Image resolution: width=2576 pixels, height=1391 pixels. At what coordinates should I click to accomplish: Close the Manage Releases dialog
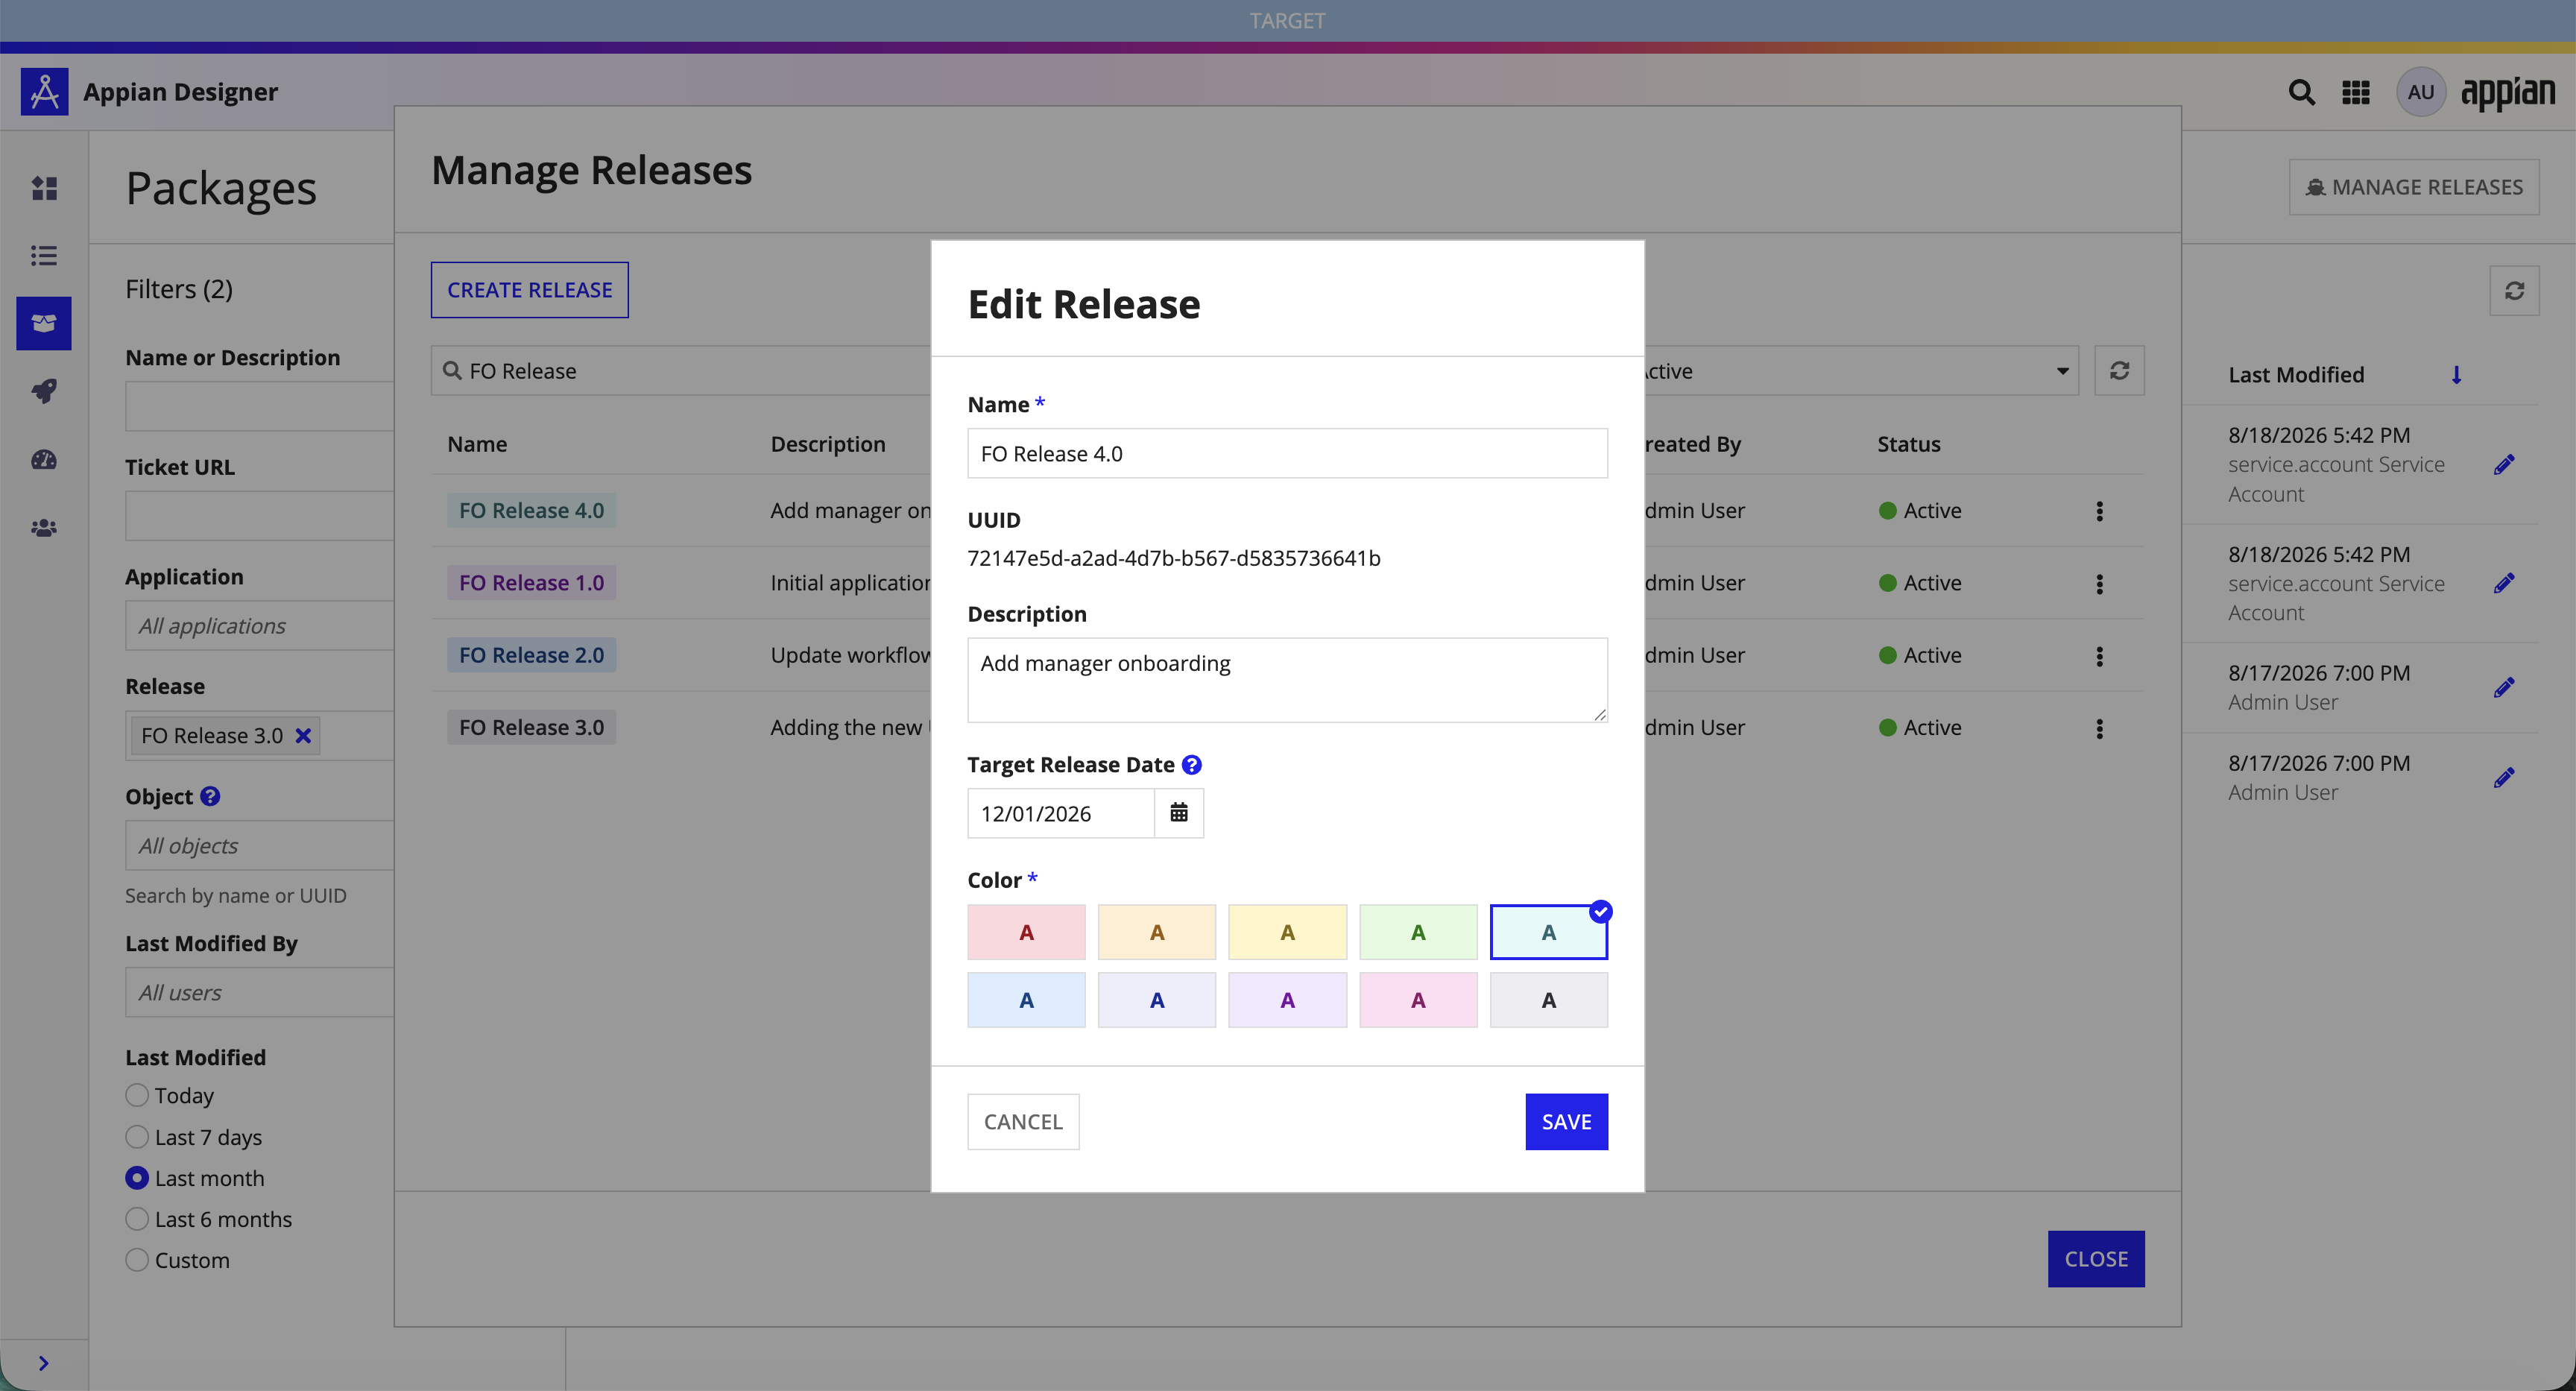coord(2096,1259)
